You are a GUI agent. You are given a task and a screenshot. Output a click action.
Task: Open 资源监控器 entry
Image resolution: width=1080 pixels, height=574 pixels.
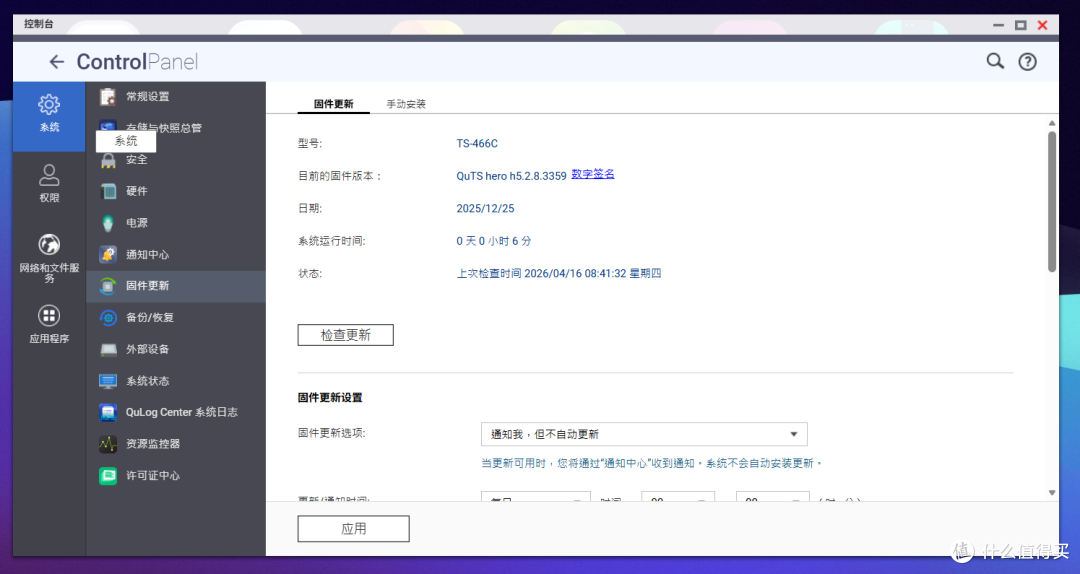tap(176, 444)
